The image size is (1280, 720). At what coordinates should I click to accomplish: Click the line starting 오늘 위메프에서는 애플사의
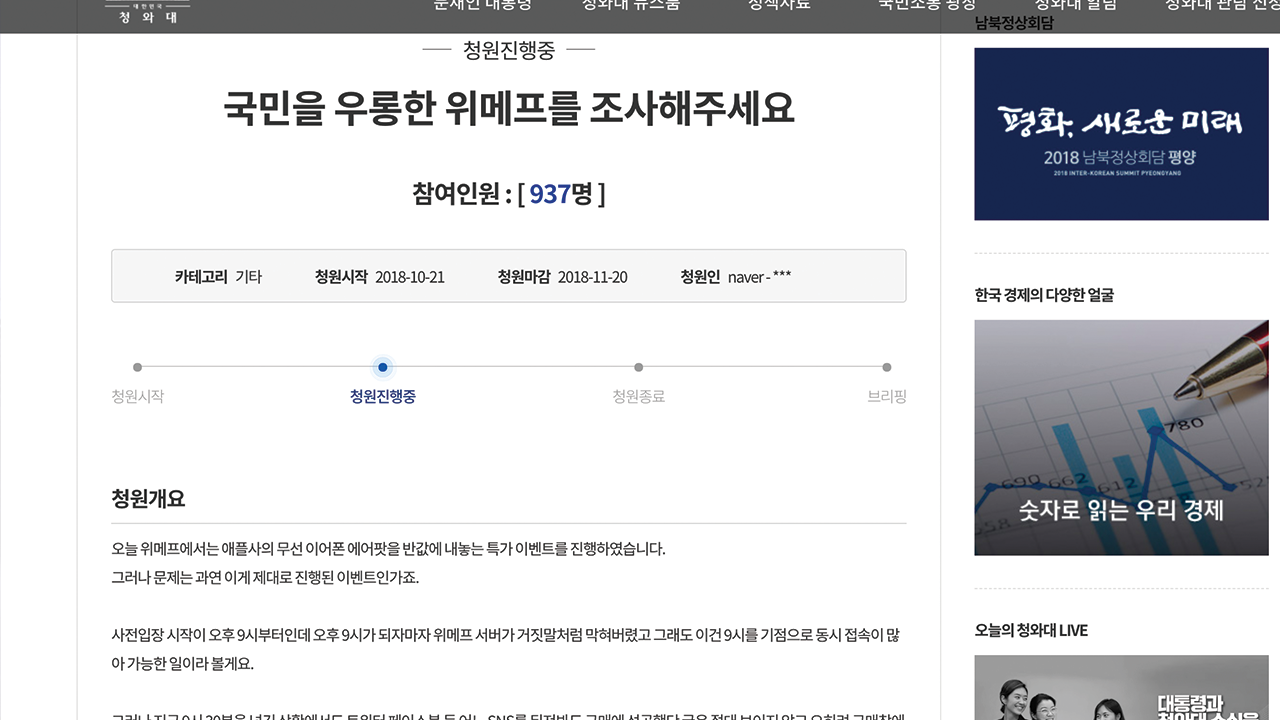coord(388,549)
